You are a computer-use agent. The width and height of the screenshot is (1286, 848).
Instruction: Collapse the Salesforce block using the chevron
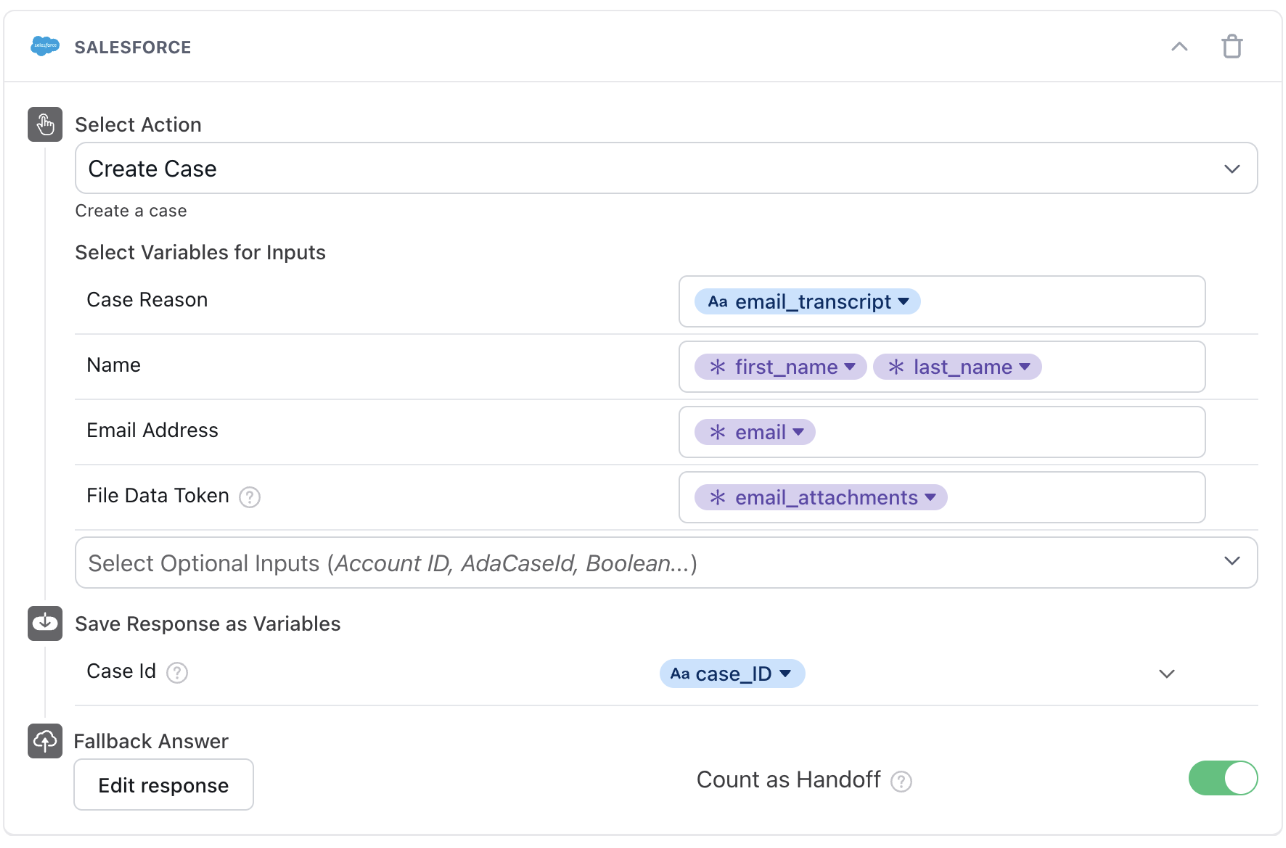[x=1180, y=47]
